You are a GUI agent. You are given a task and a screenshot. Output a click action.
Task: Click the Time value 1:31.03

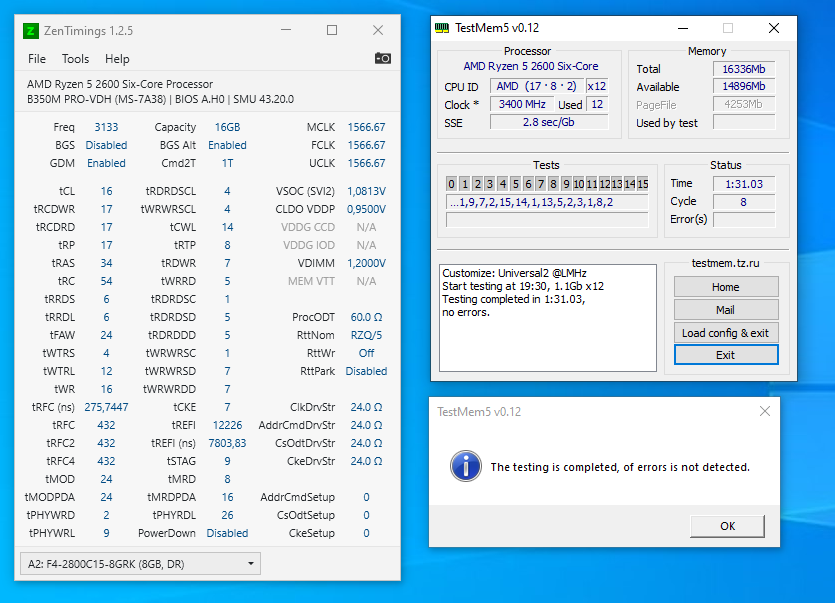tap(744, 184)
